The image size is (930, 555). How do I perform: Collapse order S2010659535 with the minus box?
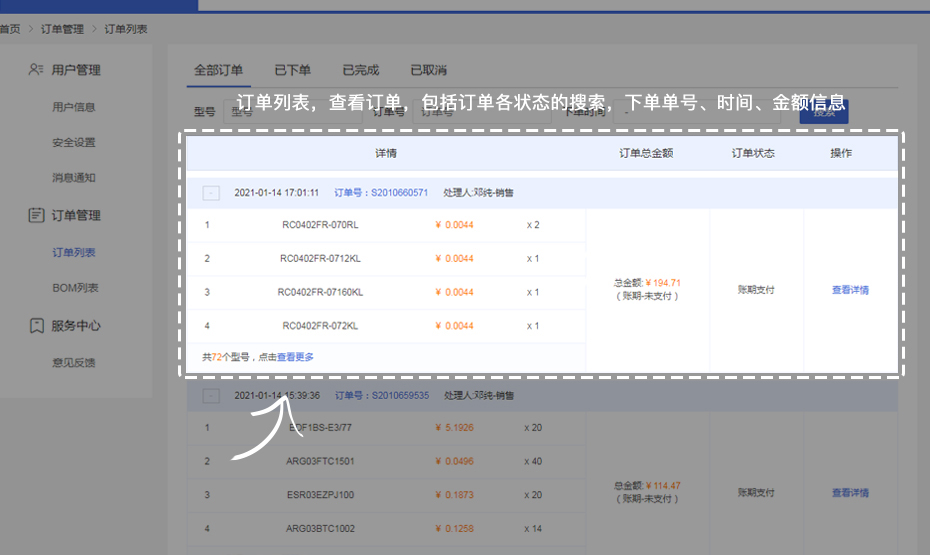coord(211,396)
